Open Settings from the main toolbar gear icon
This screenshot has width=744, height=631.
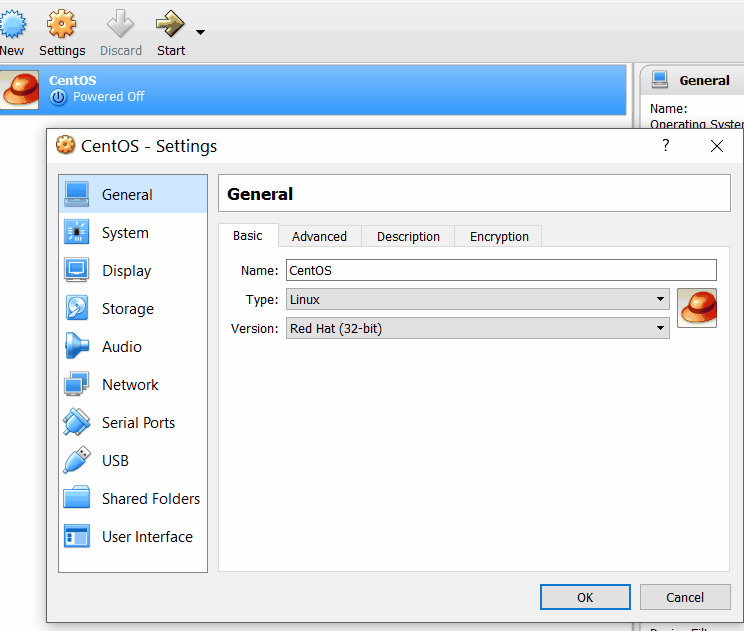pos(61,24)
